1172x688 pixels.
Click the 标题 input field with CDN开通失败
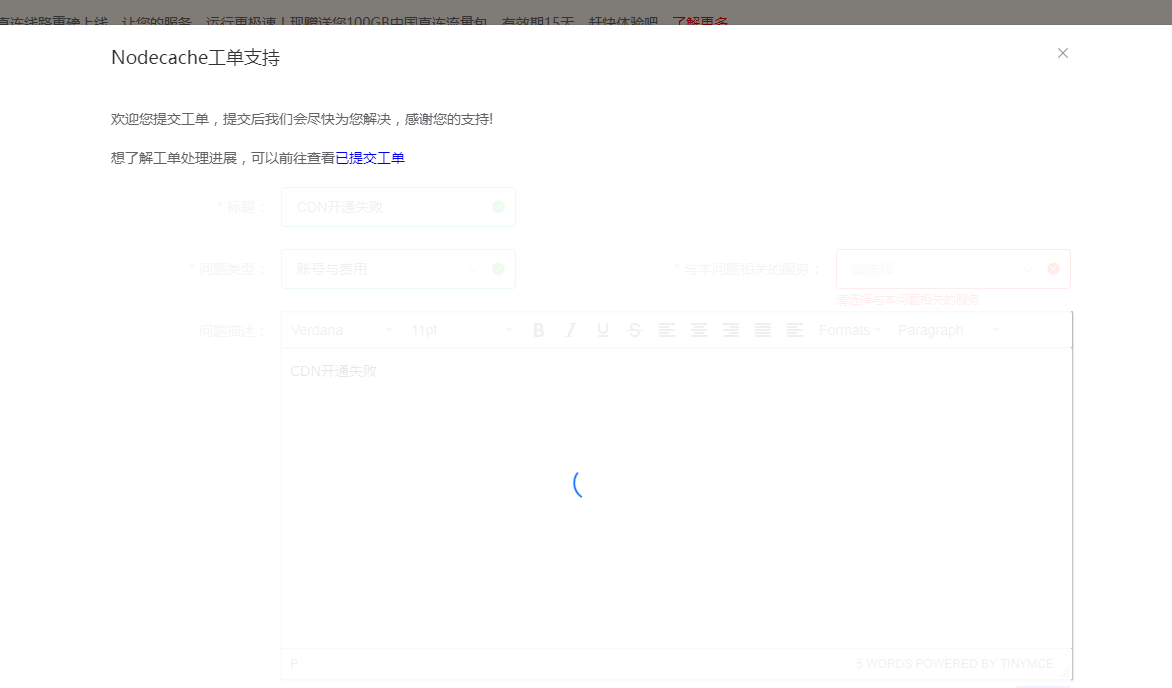398,207
